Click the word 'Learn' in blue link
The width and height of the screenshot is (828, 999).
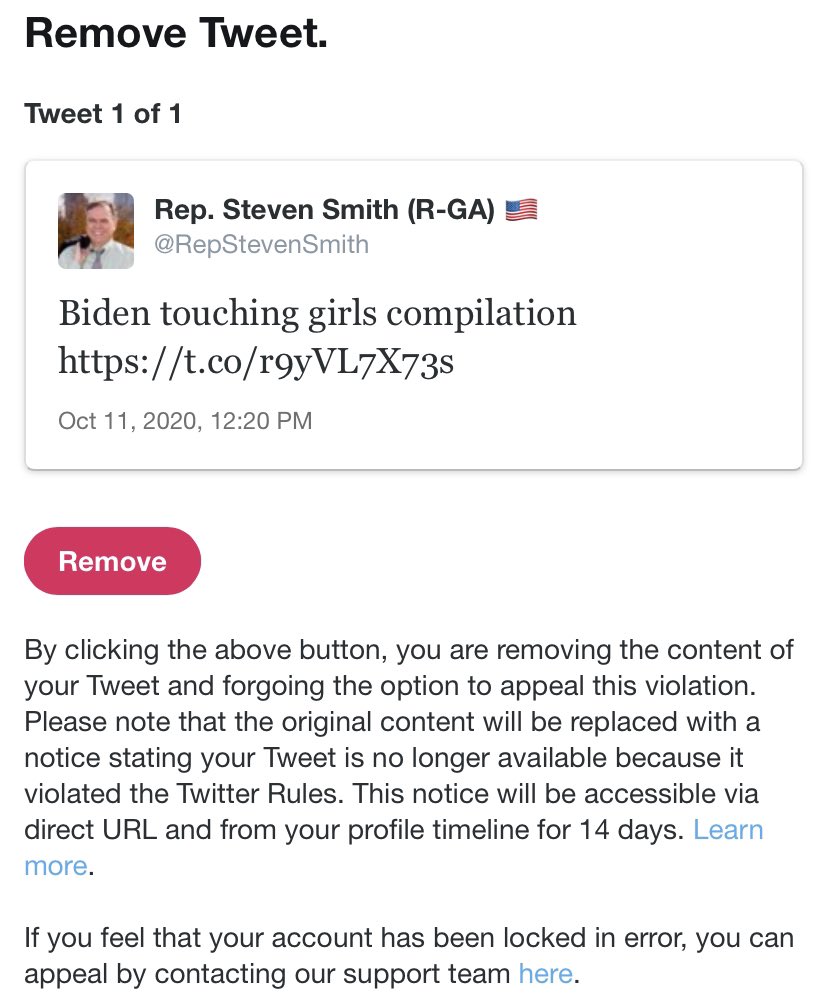728,830
